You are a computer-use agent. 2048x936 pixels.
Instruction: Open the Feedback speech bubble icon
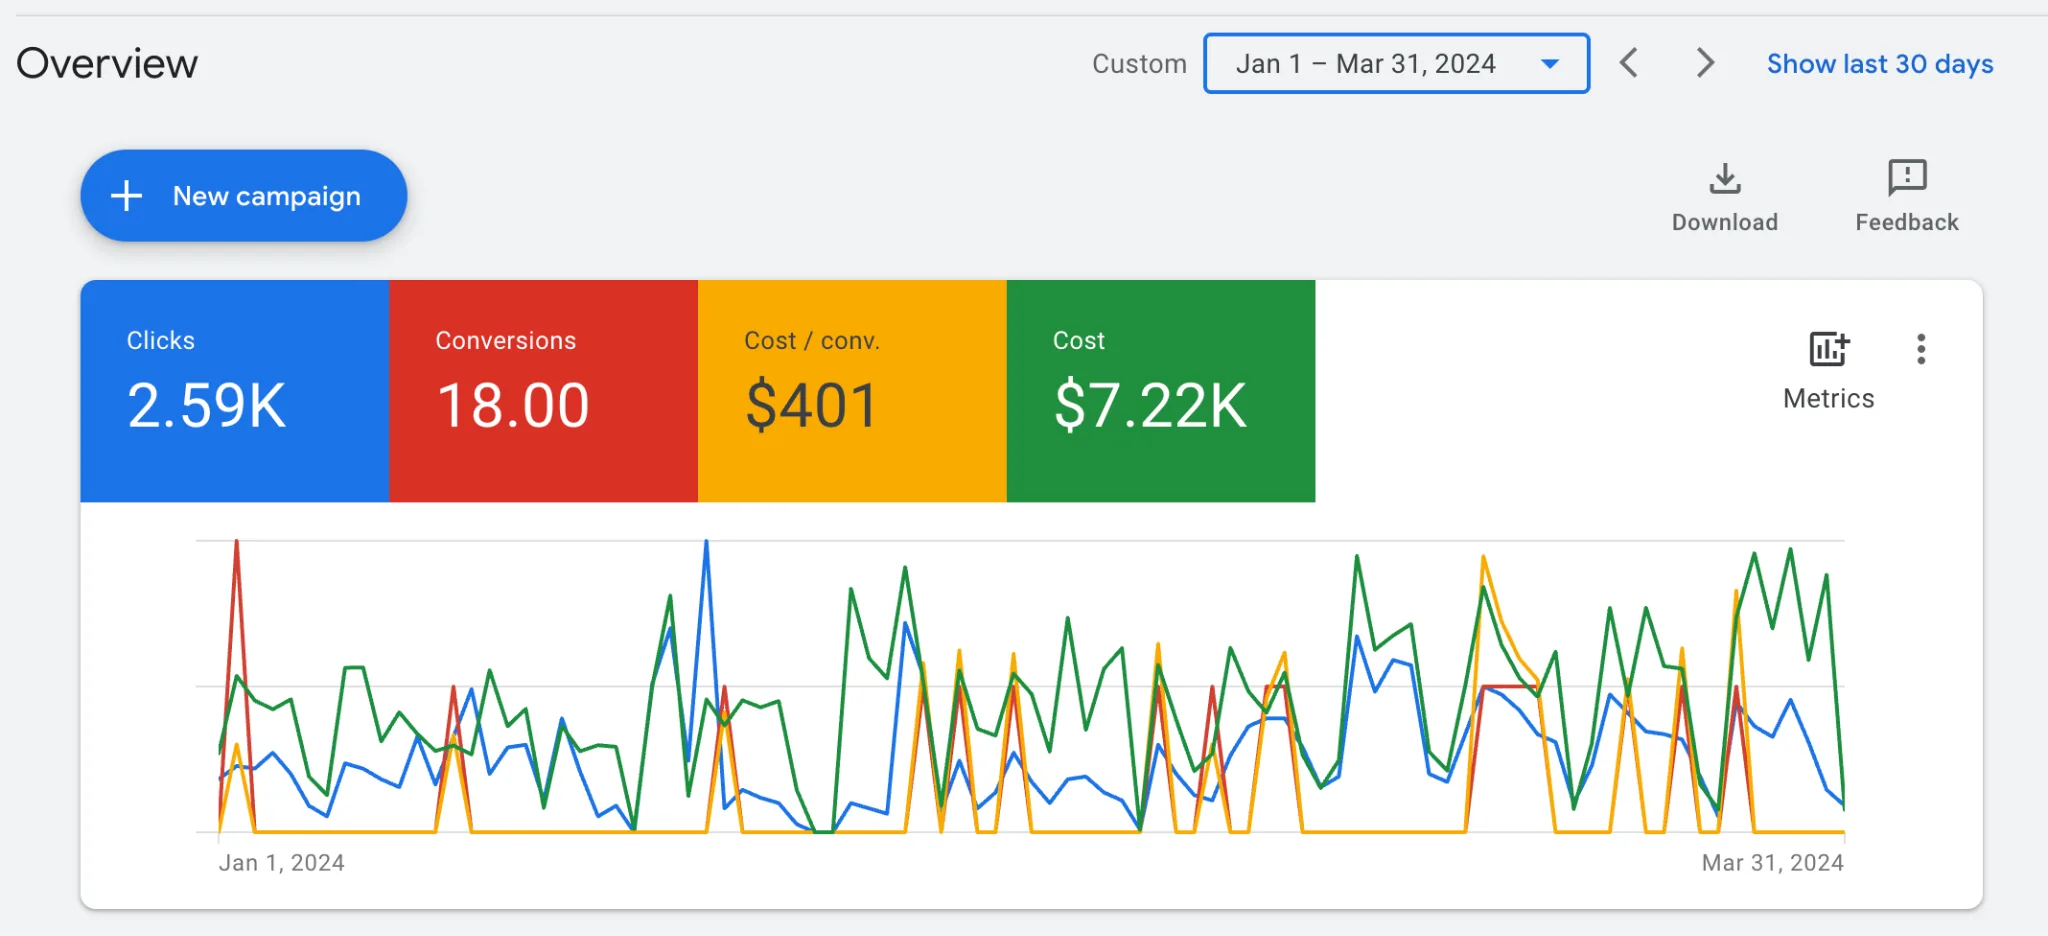(x=1907, y=178)
